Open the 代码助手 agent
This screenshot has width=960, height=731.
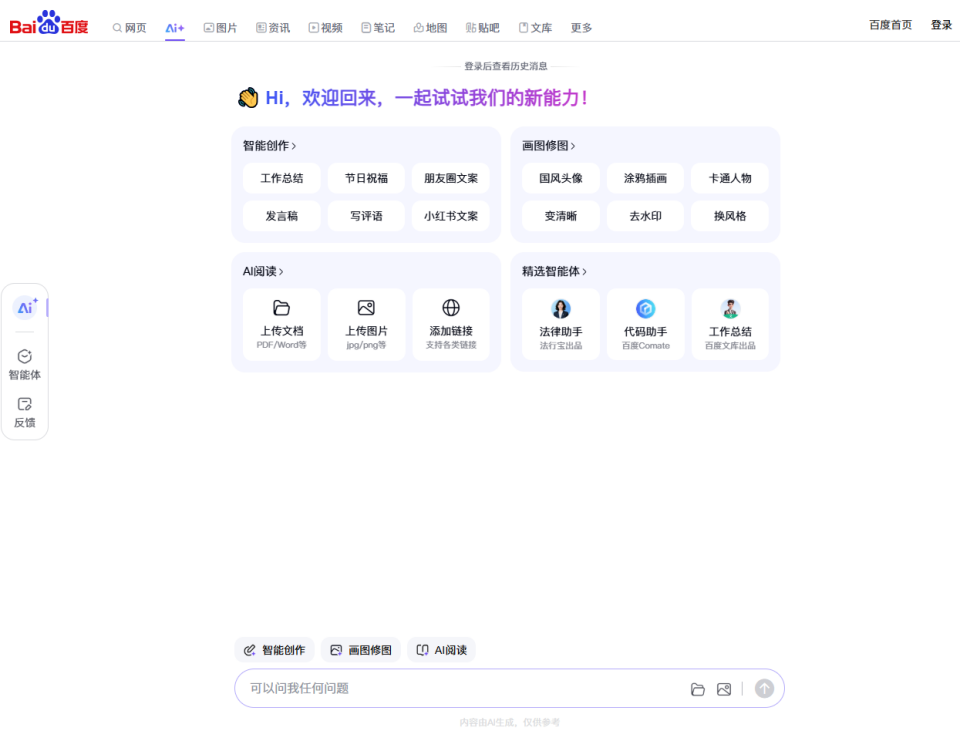[x=645, y=324]
